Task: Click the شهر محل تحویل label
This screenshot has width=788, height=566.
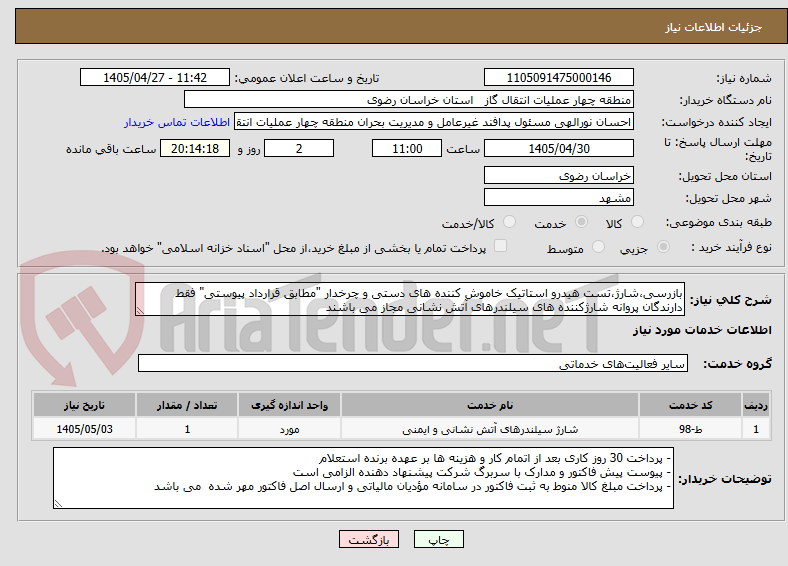Action: pyautogui.click(x=729, y=199)
